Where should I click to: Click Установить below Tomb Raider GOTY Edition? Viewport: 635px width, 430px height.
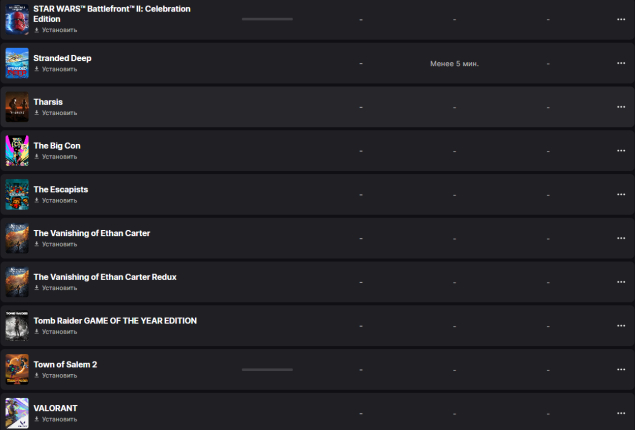coord(58,331)
